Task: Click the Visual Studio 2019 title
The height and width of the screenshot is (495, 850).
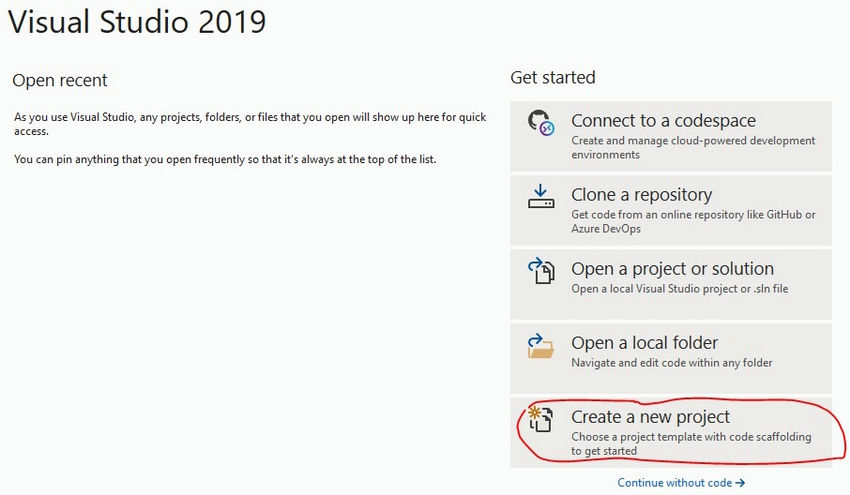Action: (x=137, y=22)
